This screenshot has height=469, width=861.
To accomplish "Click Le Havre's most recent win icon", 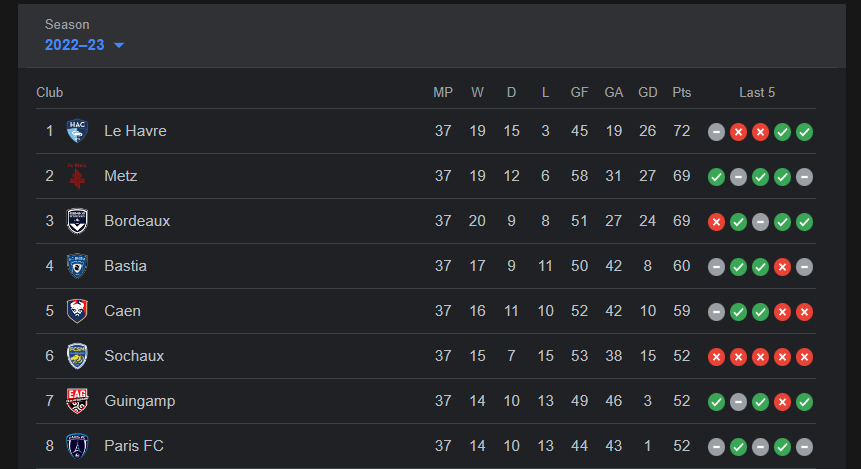I will 804,132.
